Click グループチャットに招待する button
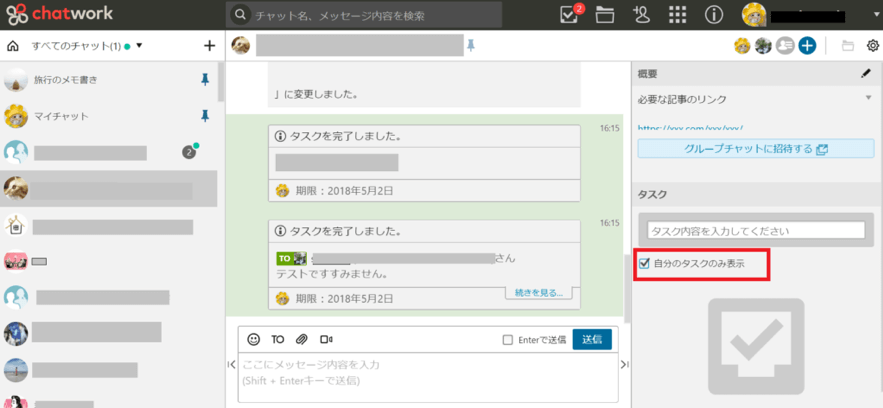 pyautogui.click(x=755, y=149)
